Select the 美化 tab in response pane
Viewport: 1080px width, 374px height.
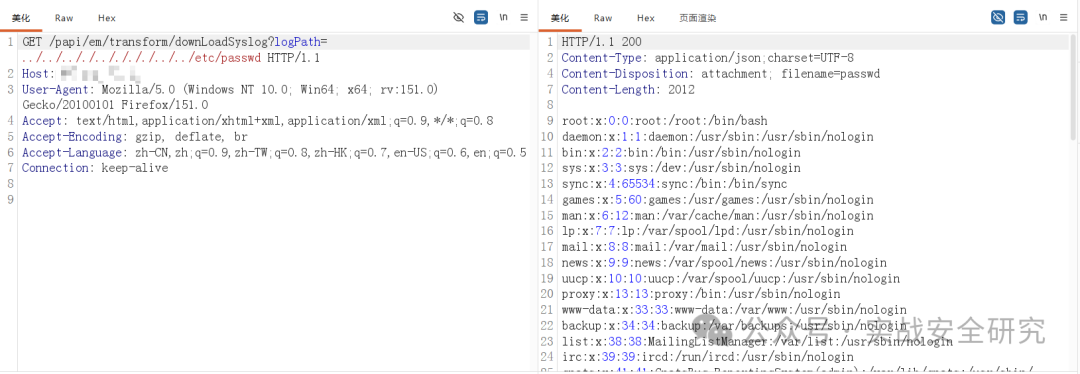coord(560,18)
